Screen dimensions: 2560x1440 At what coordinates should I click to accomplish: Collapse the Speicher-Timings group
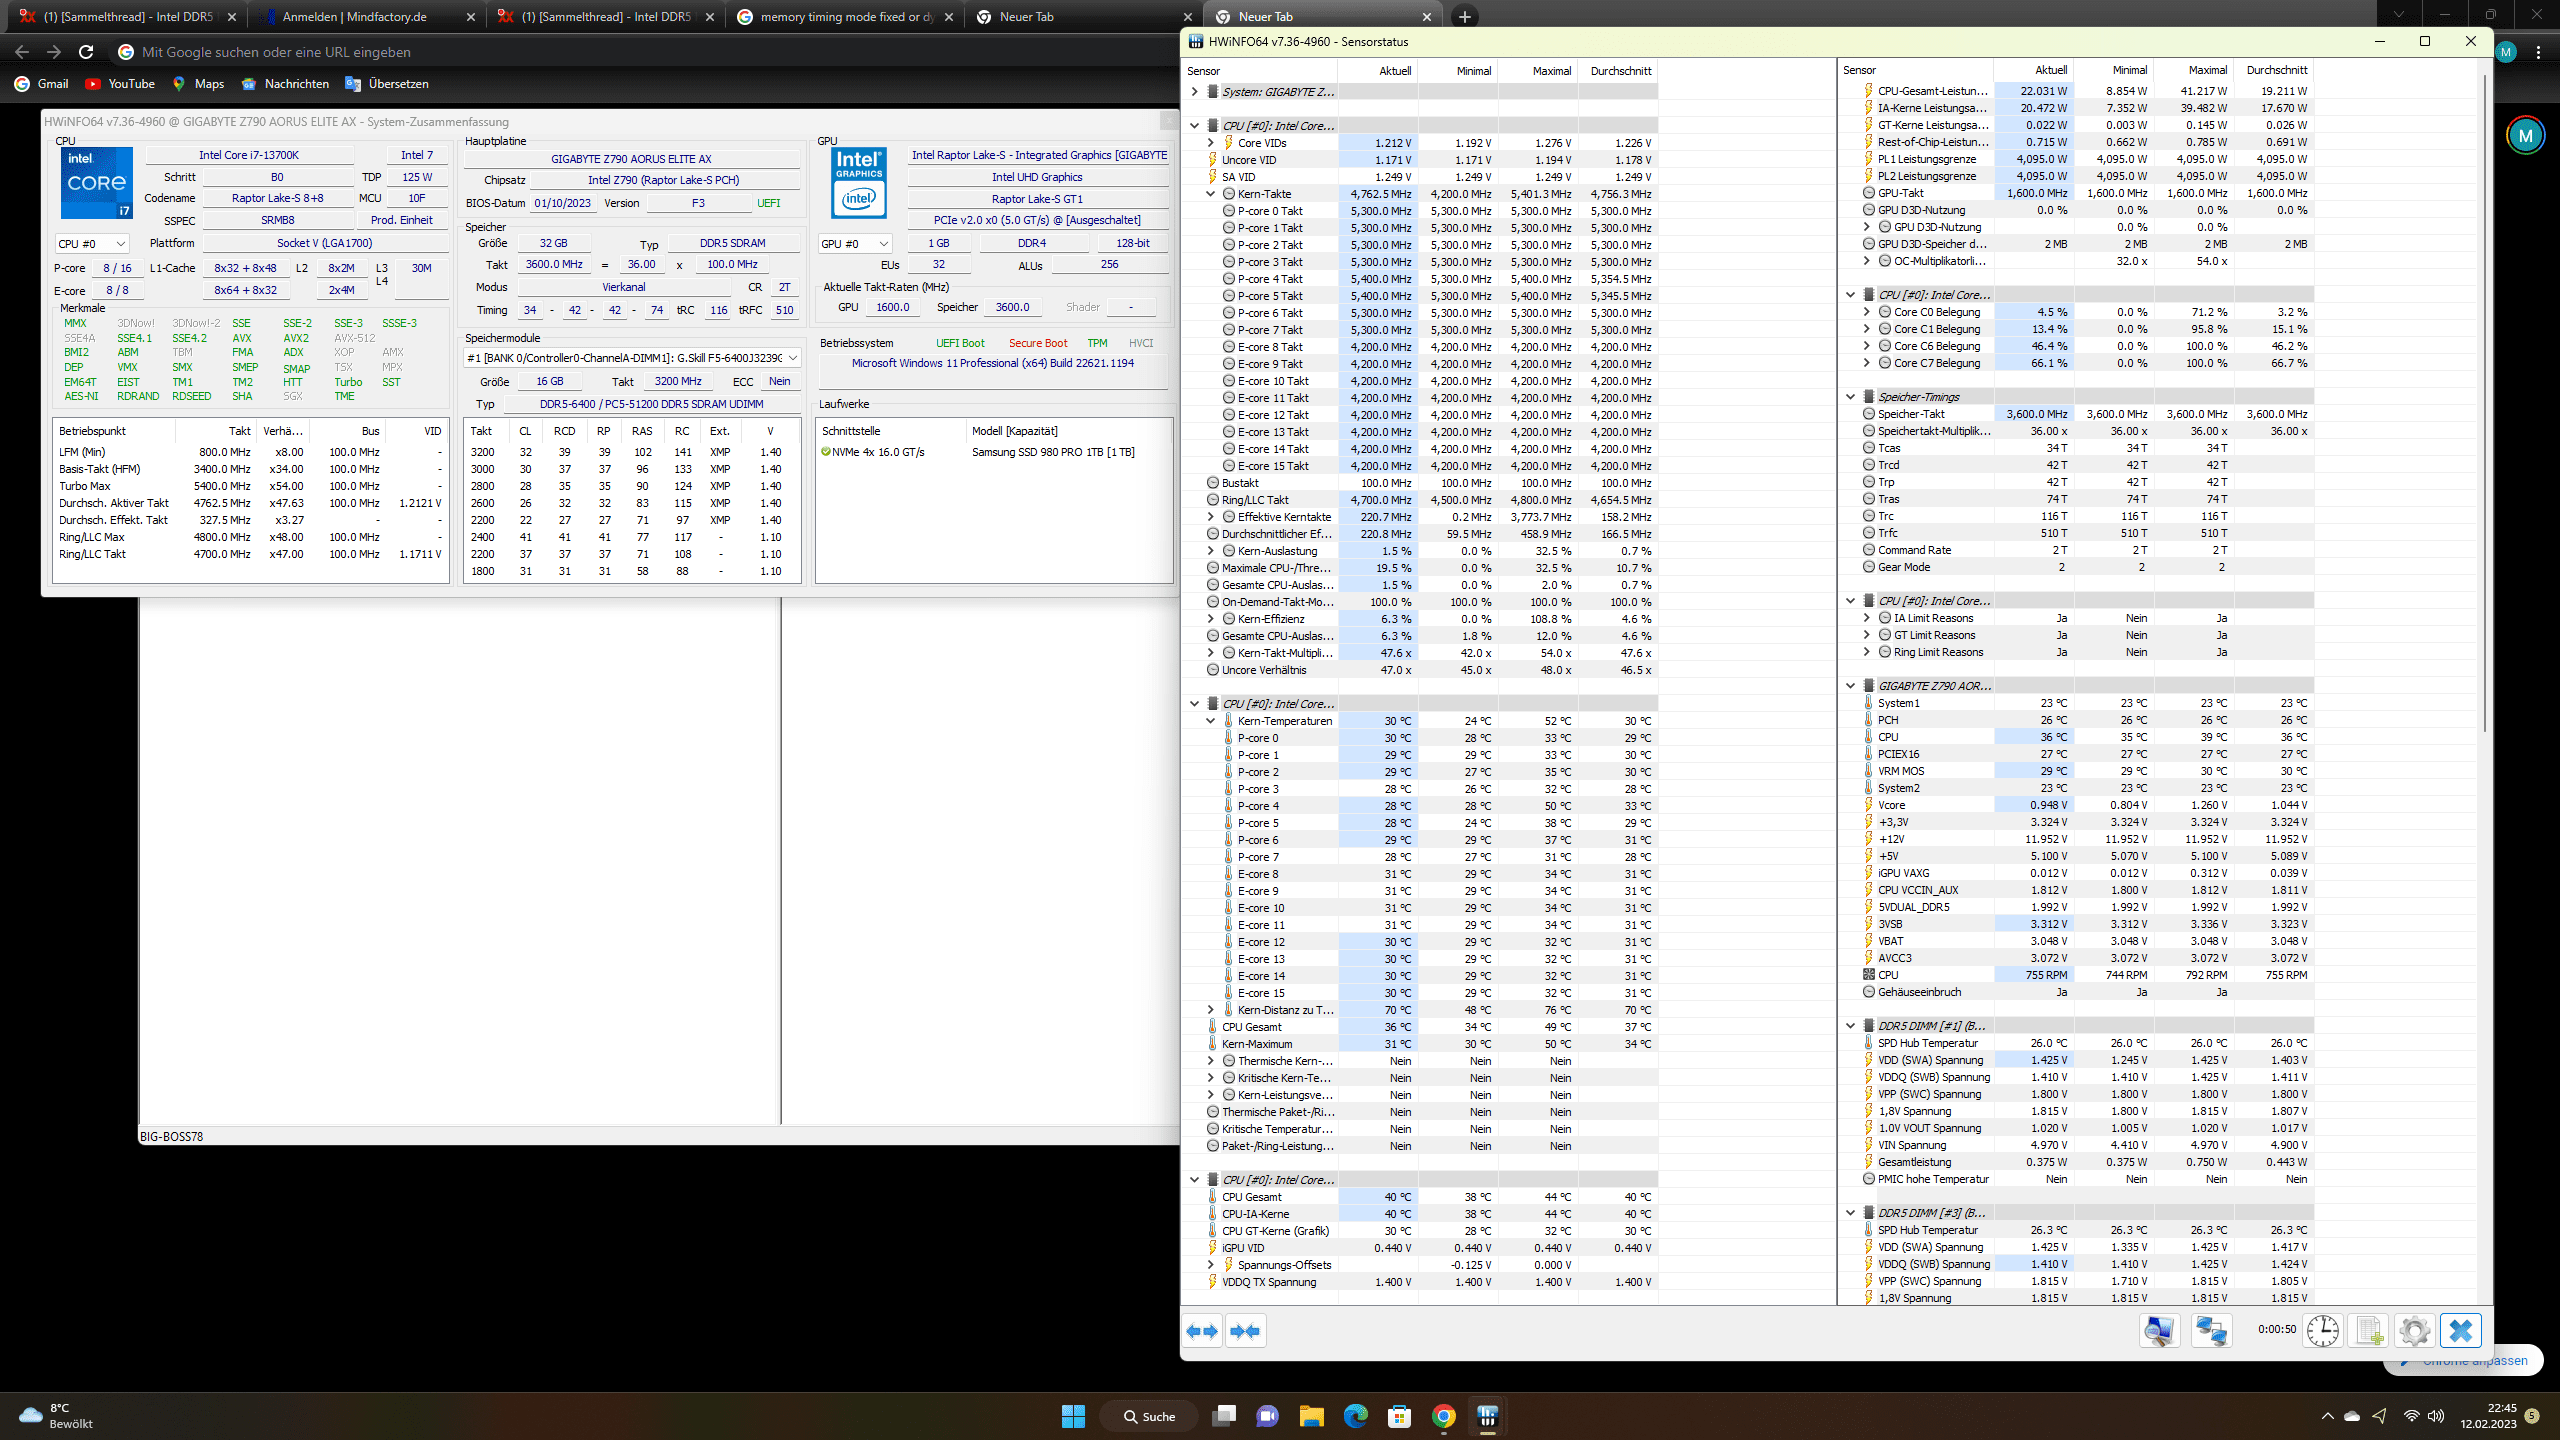coord(1850,397)
